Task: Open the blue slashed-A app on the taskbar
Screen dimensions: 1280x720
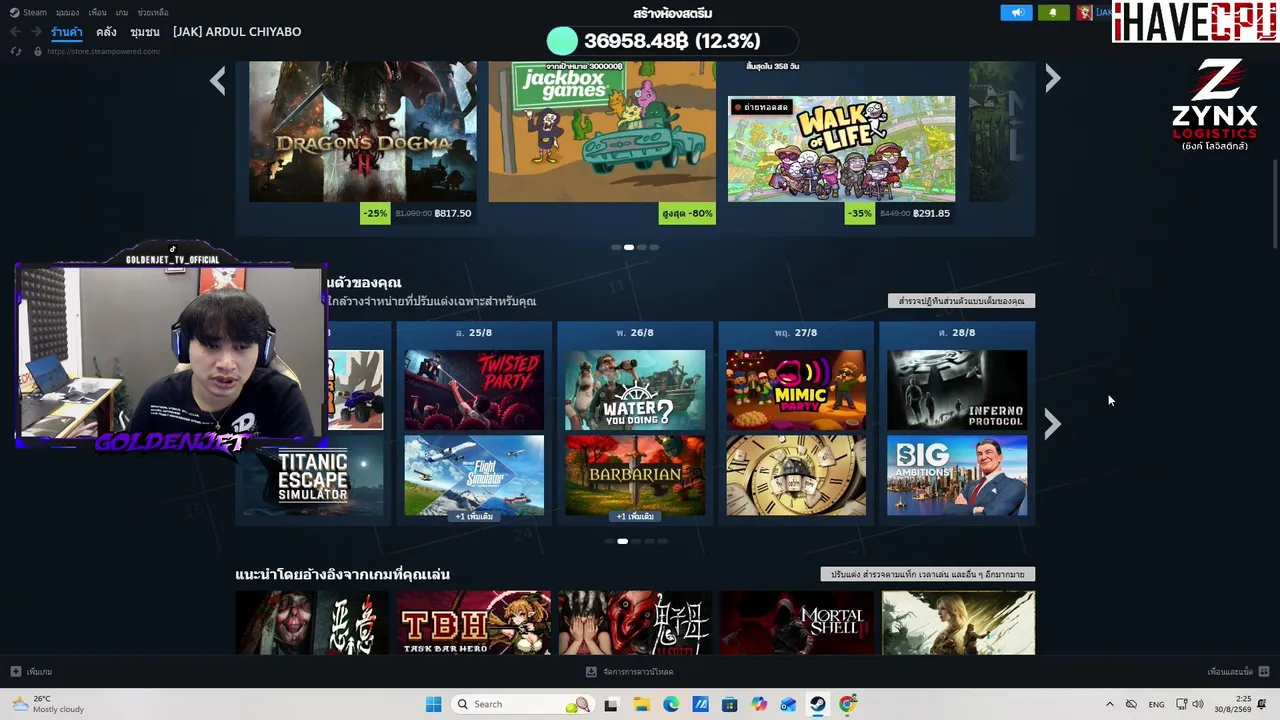Action: pyautogui.click(x=700, y=704)
